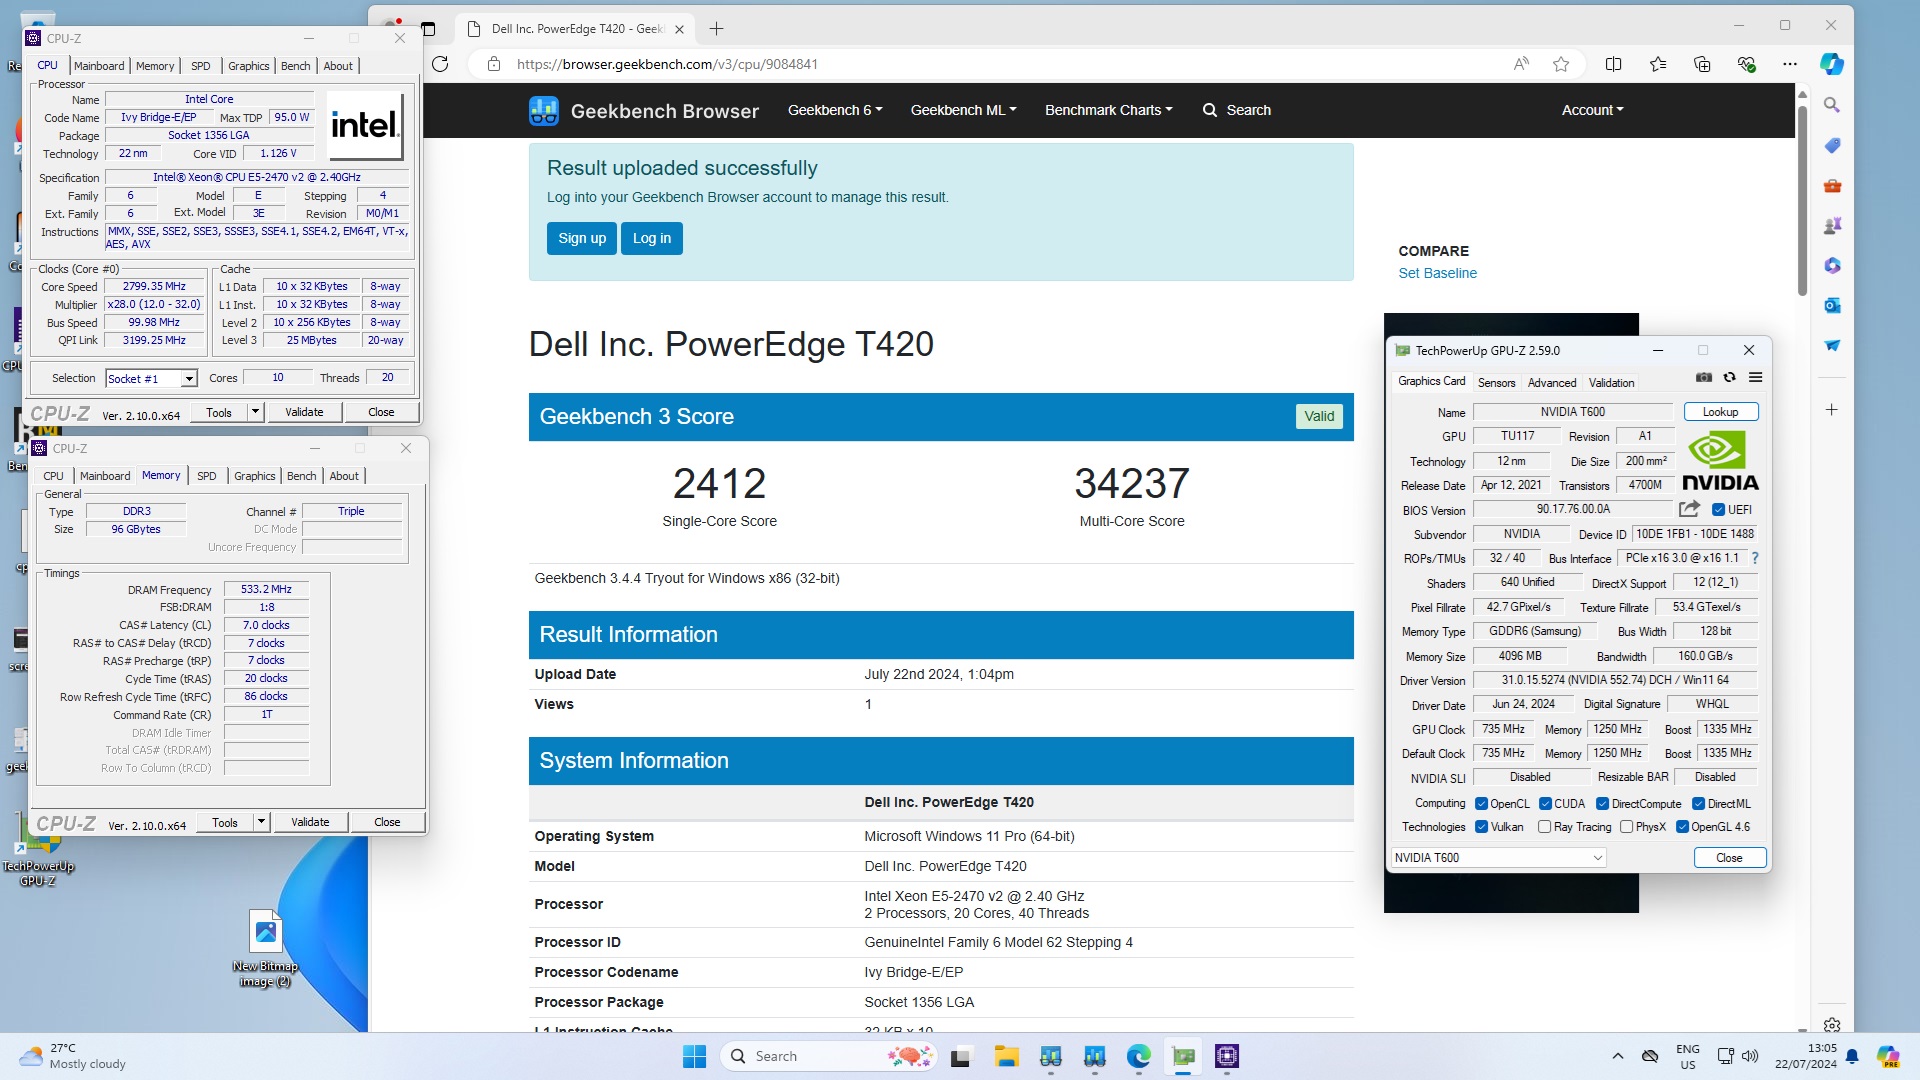Click Validate in the CPU-Z CPU window
This screenshot has width=1920, height=1080.
[x=304, y=412]
